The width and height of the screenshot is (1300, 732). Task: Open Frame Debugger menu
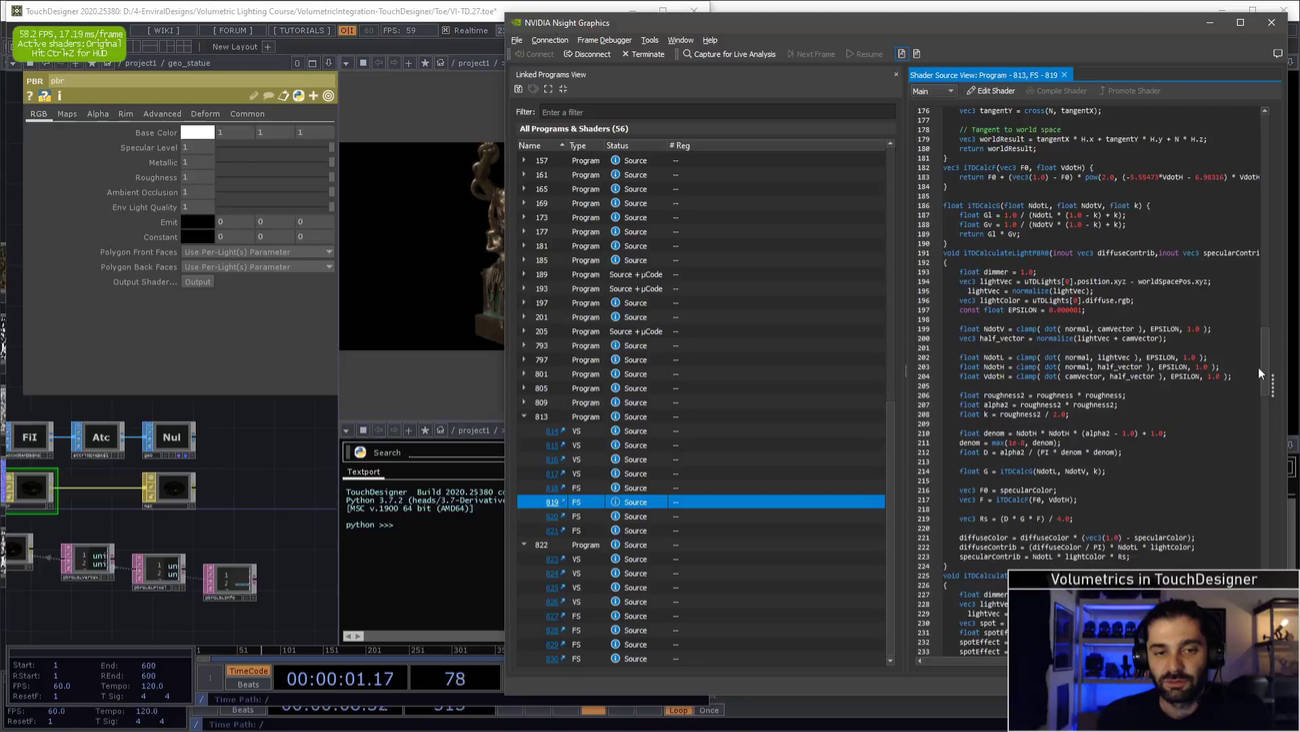[604, 40]
